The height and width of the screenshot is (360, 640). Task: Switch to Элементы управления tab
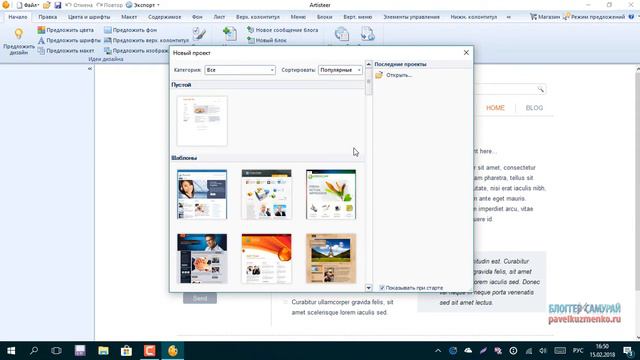(x=411, y=17)
